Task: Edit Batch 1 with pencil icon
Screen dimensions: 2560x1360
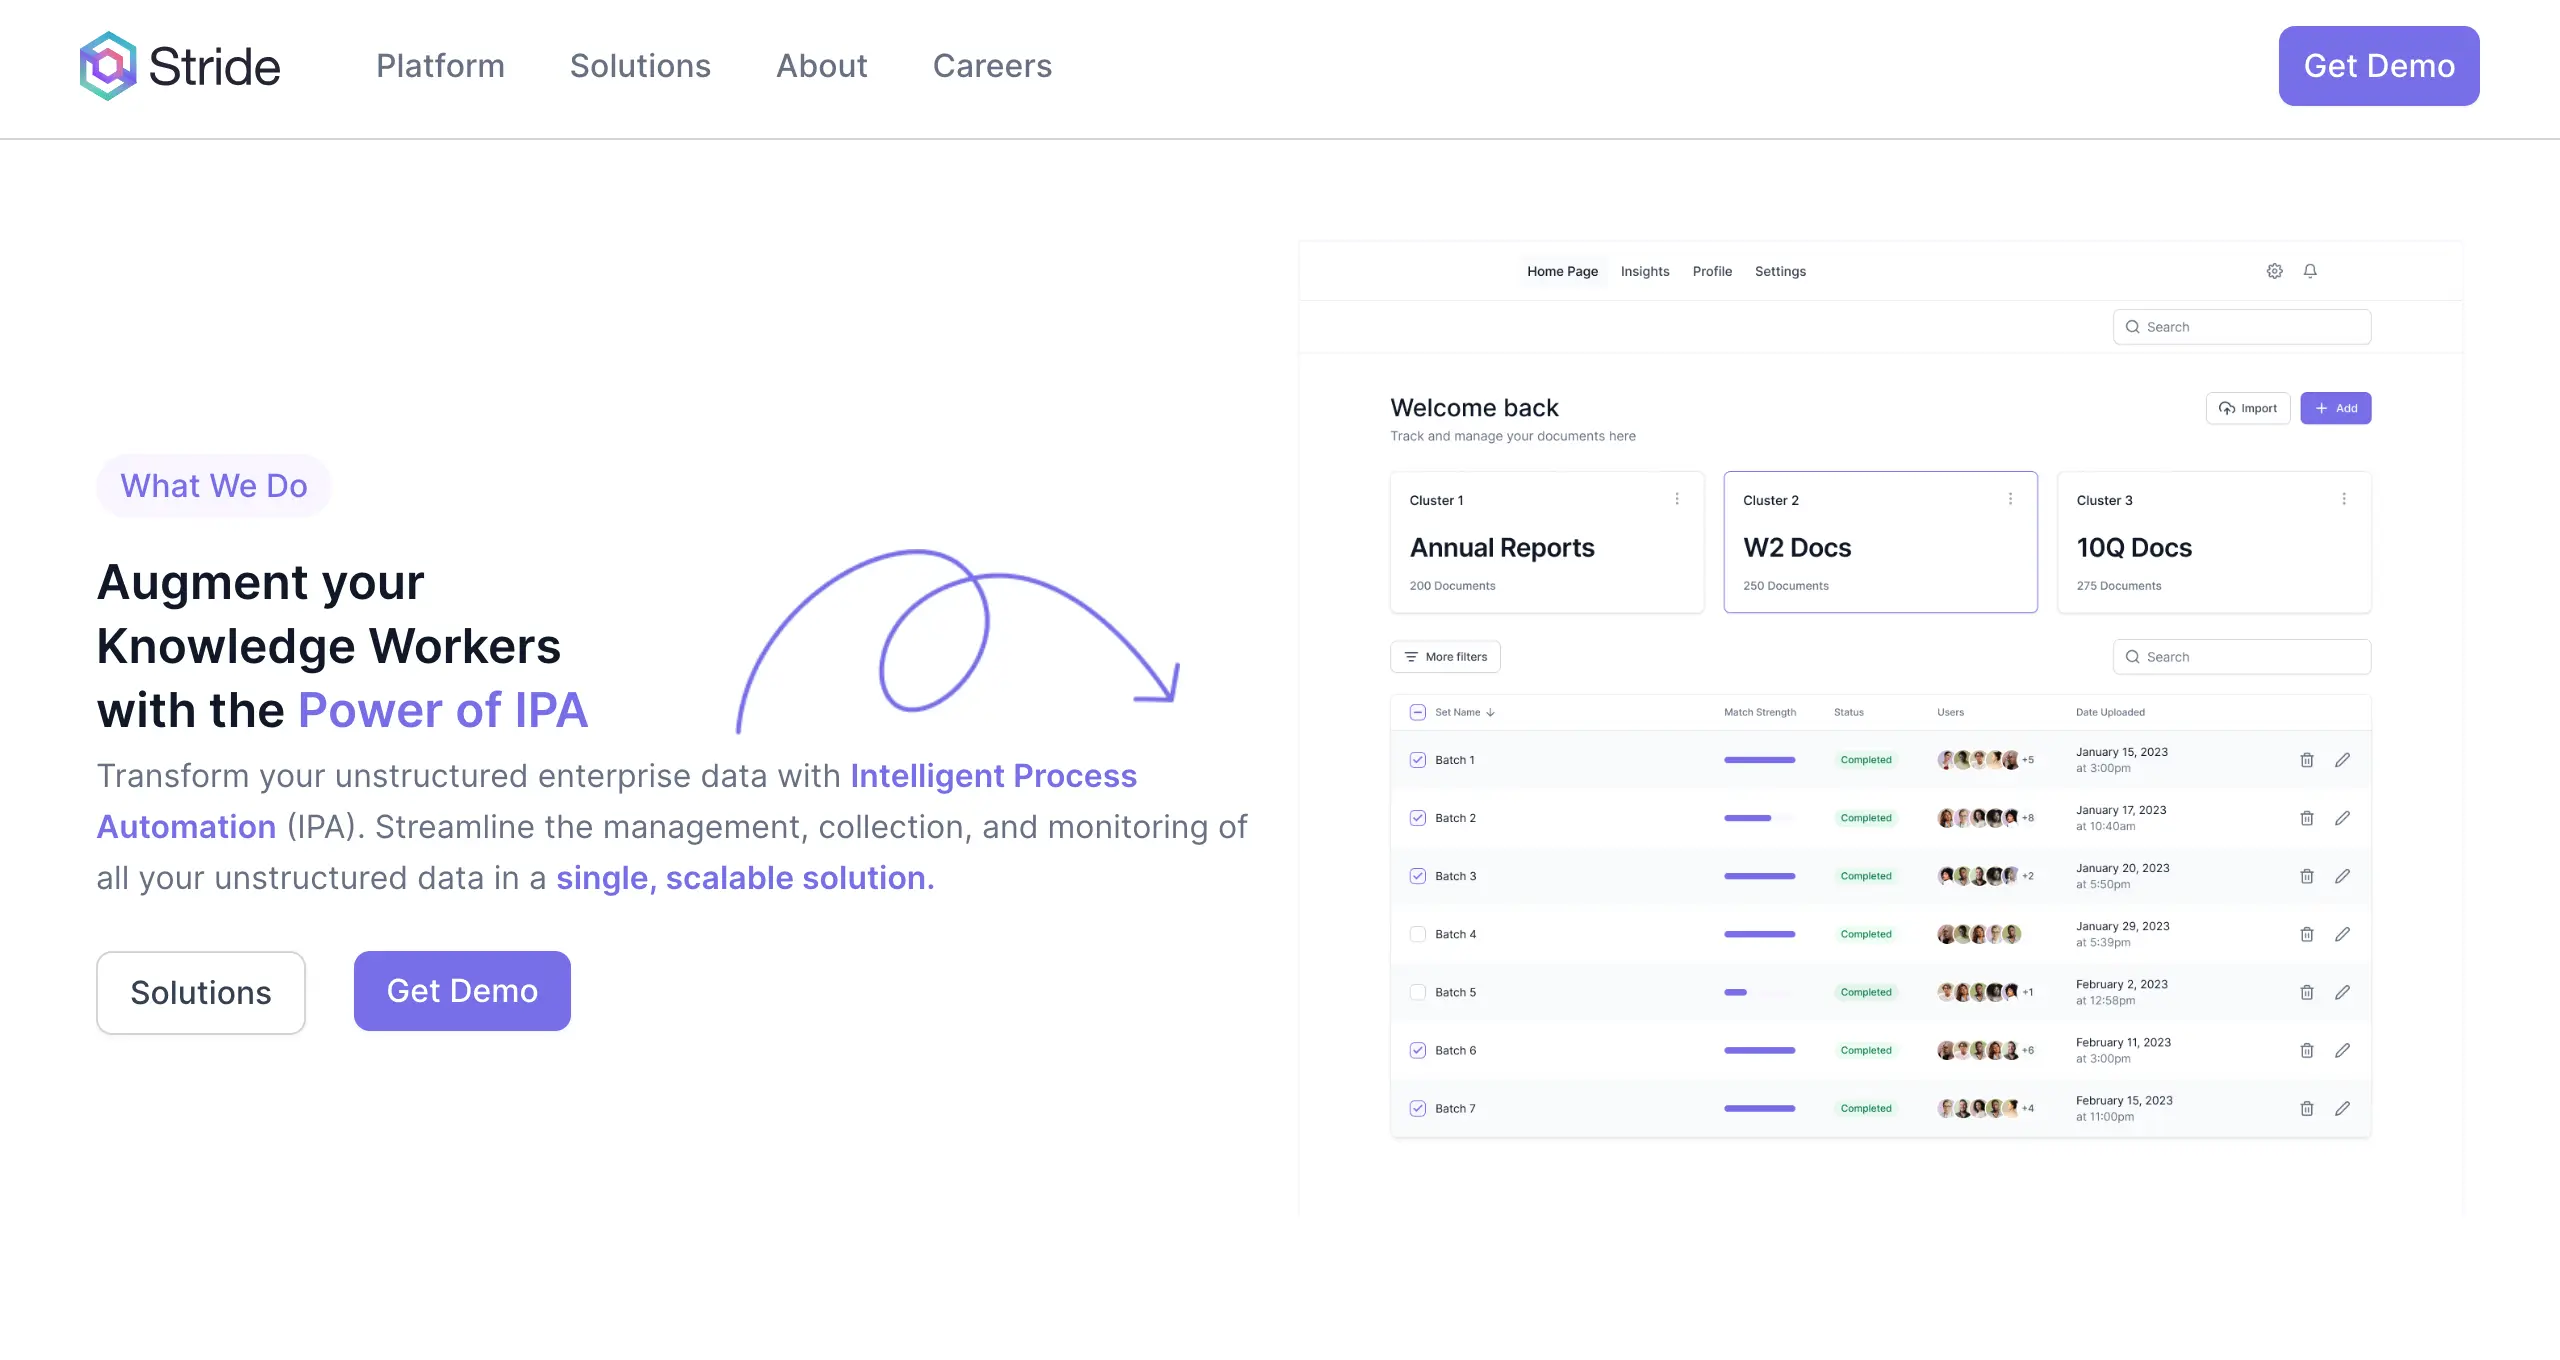Action: 2342,760
